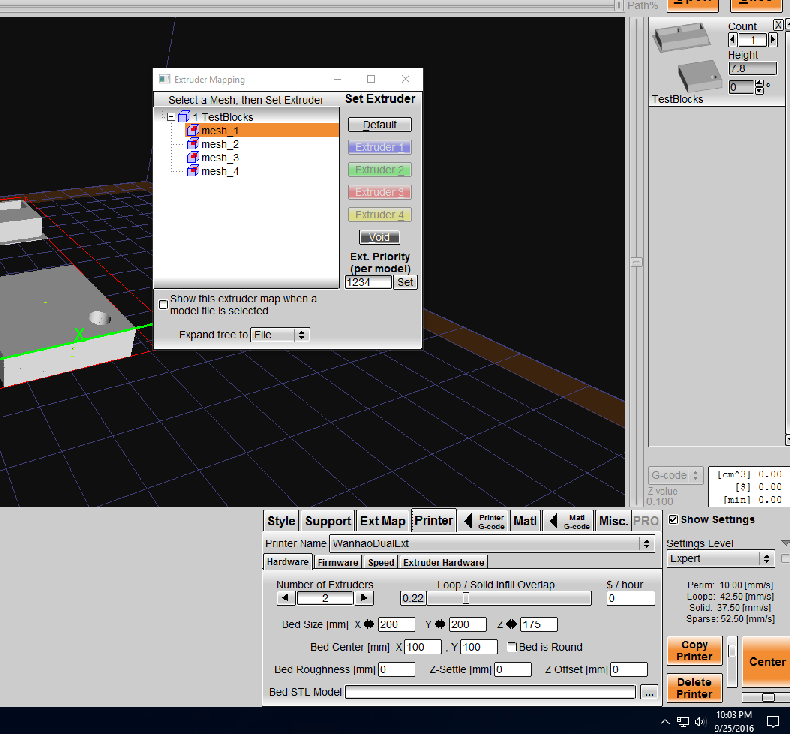Open the Expand tree to dropdown

[280, 335]
